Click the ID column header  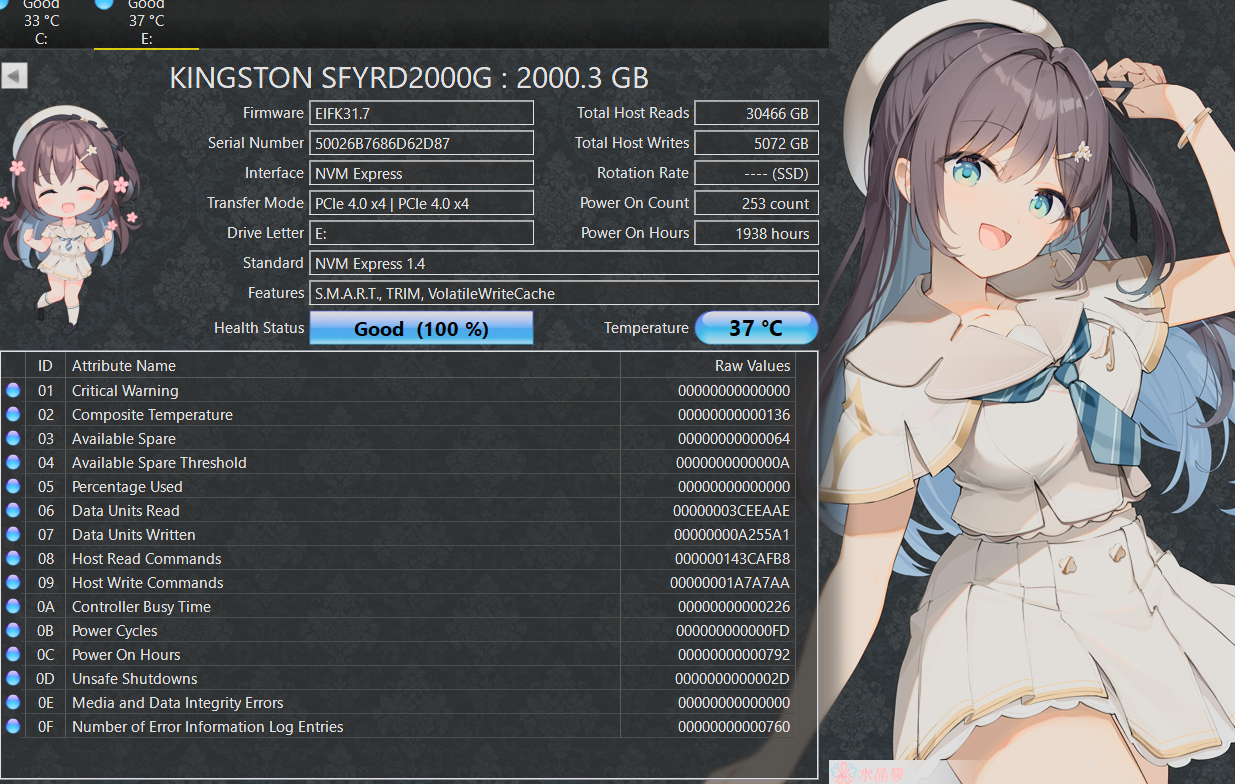[x=45, y=366]
